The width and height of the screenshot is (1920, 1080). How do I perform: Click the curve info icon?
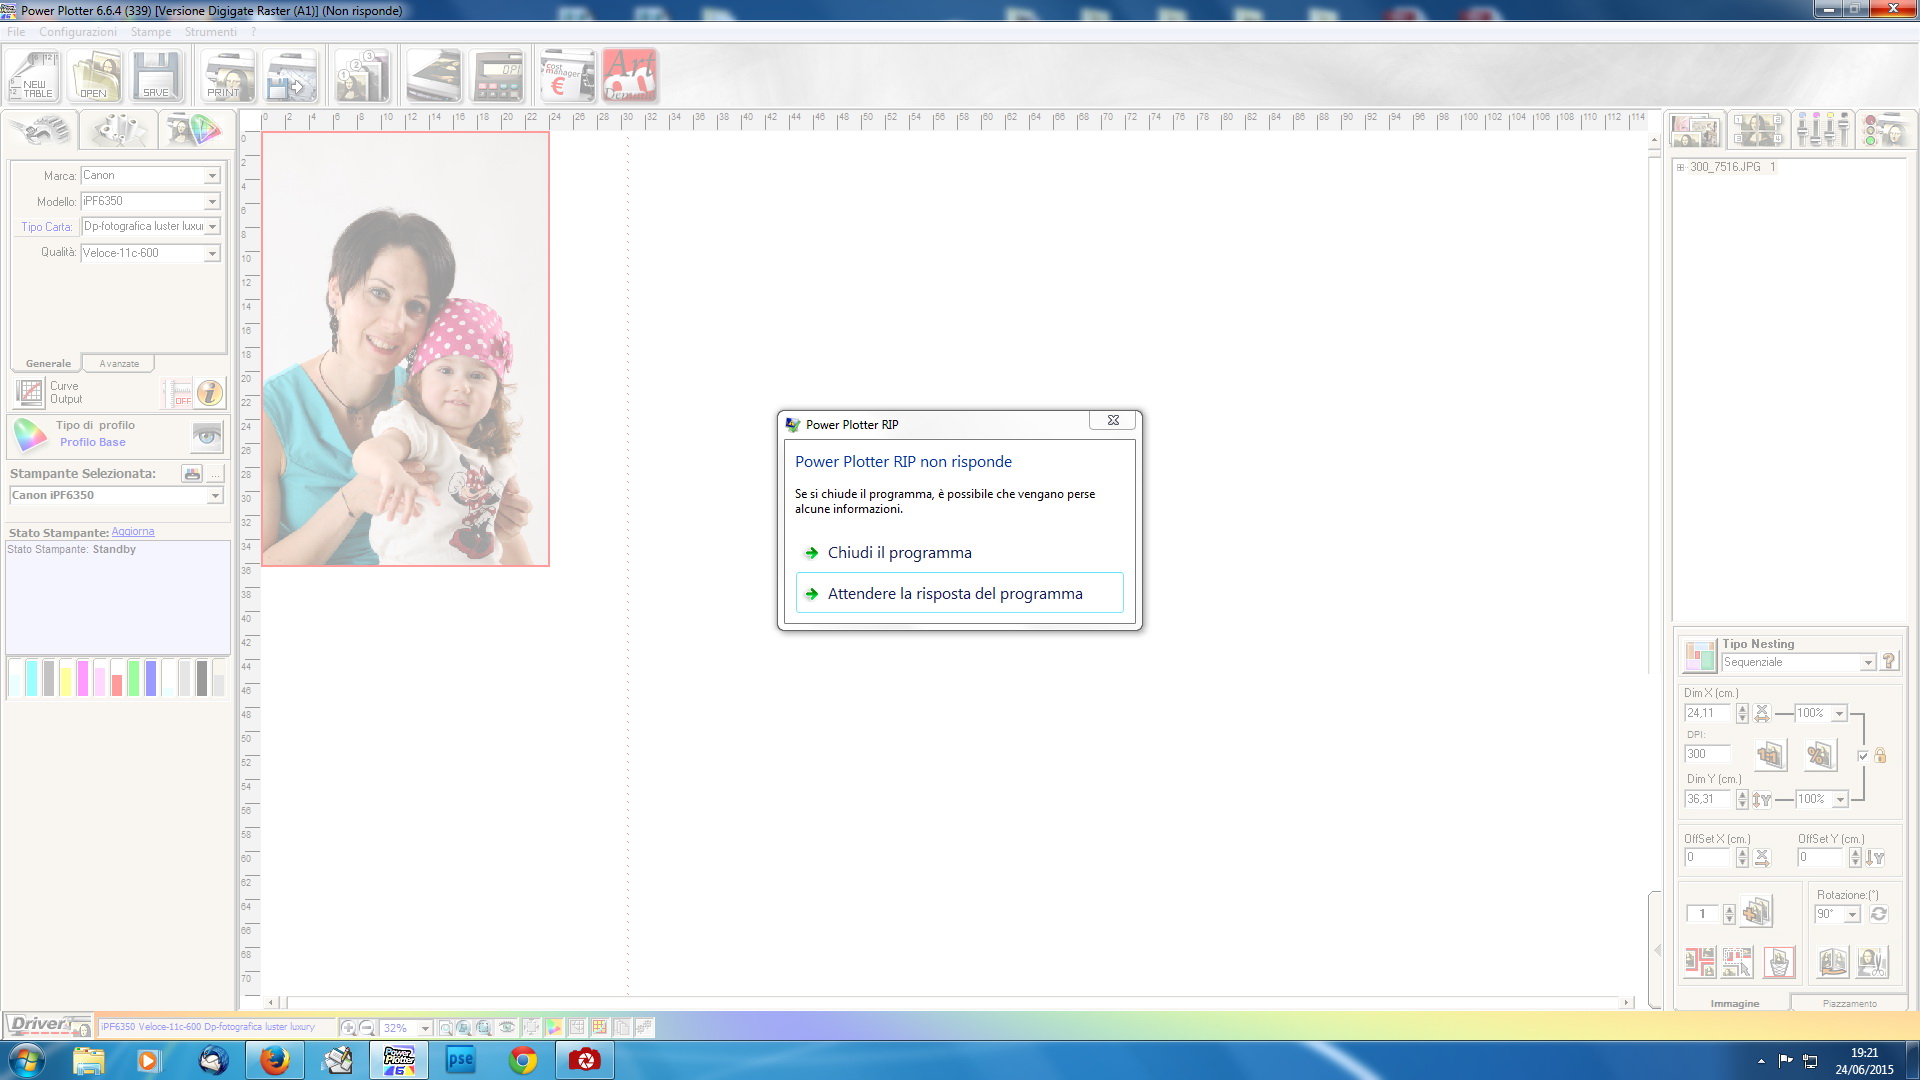(x=209, y=393)
